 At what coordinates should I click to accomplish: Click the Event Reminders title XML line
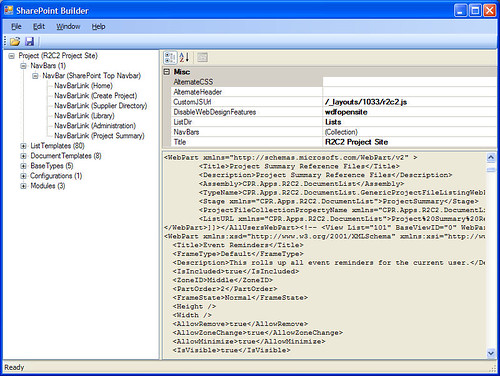coord(238,245)
